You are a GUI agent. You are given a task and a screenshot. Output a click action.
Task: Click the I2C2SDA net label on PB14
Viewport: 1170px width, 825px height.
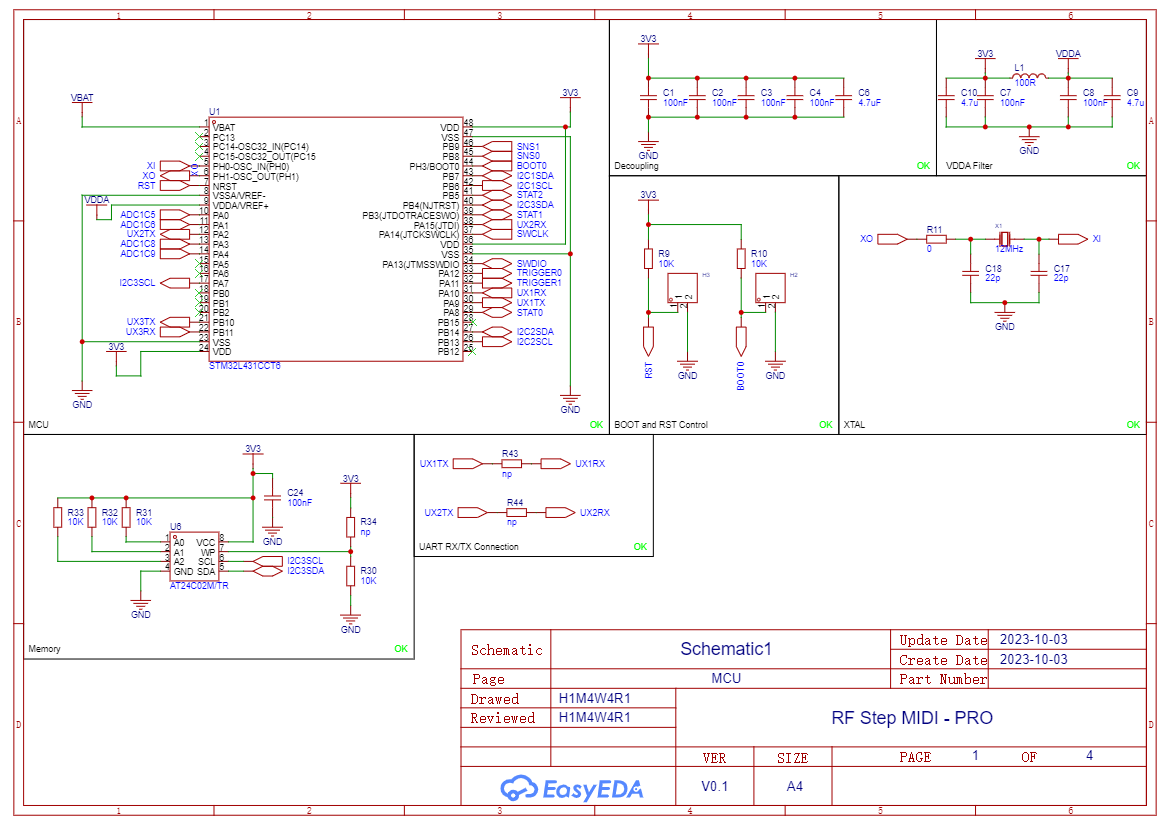coord(535,332)
